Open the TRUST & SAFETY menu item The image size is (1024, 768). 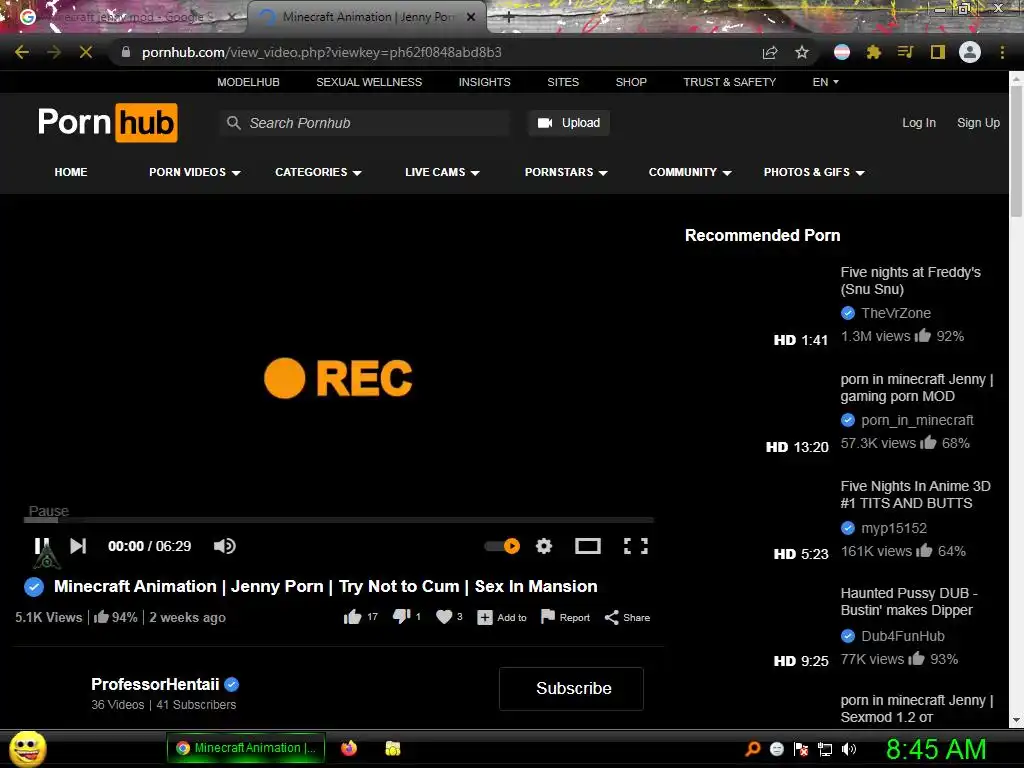pyautogui.click(x=729, y=82)
